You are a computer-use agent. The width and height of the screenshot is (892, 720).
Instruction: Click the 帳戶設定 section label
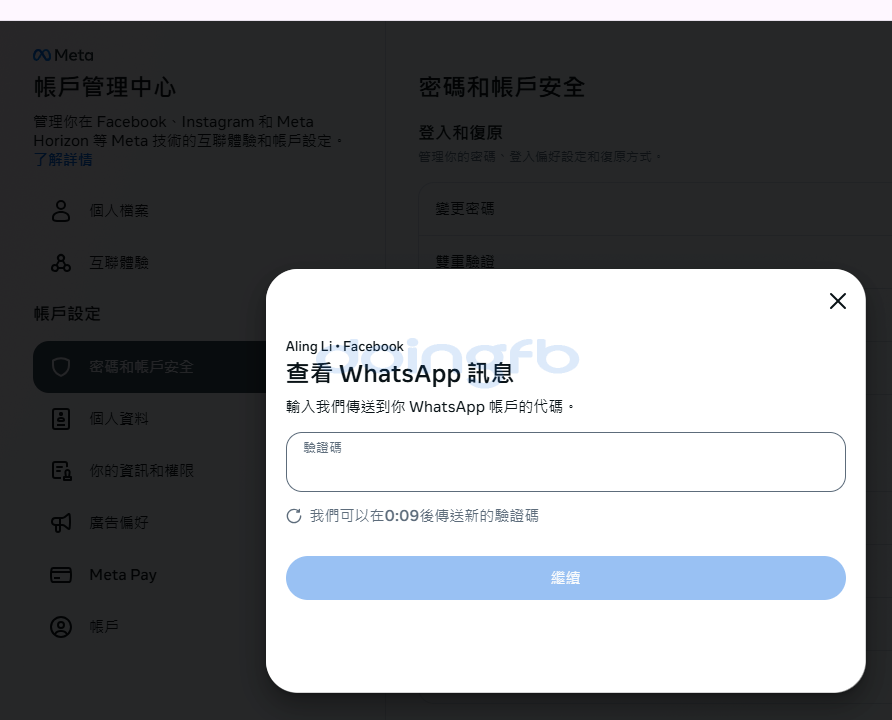(x=67, y=313)
